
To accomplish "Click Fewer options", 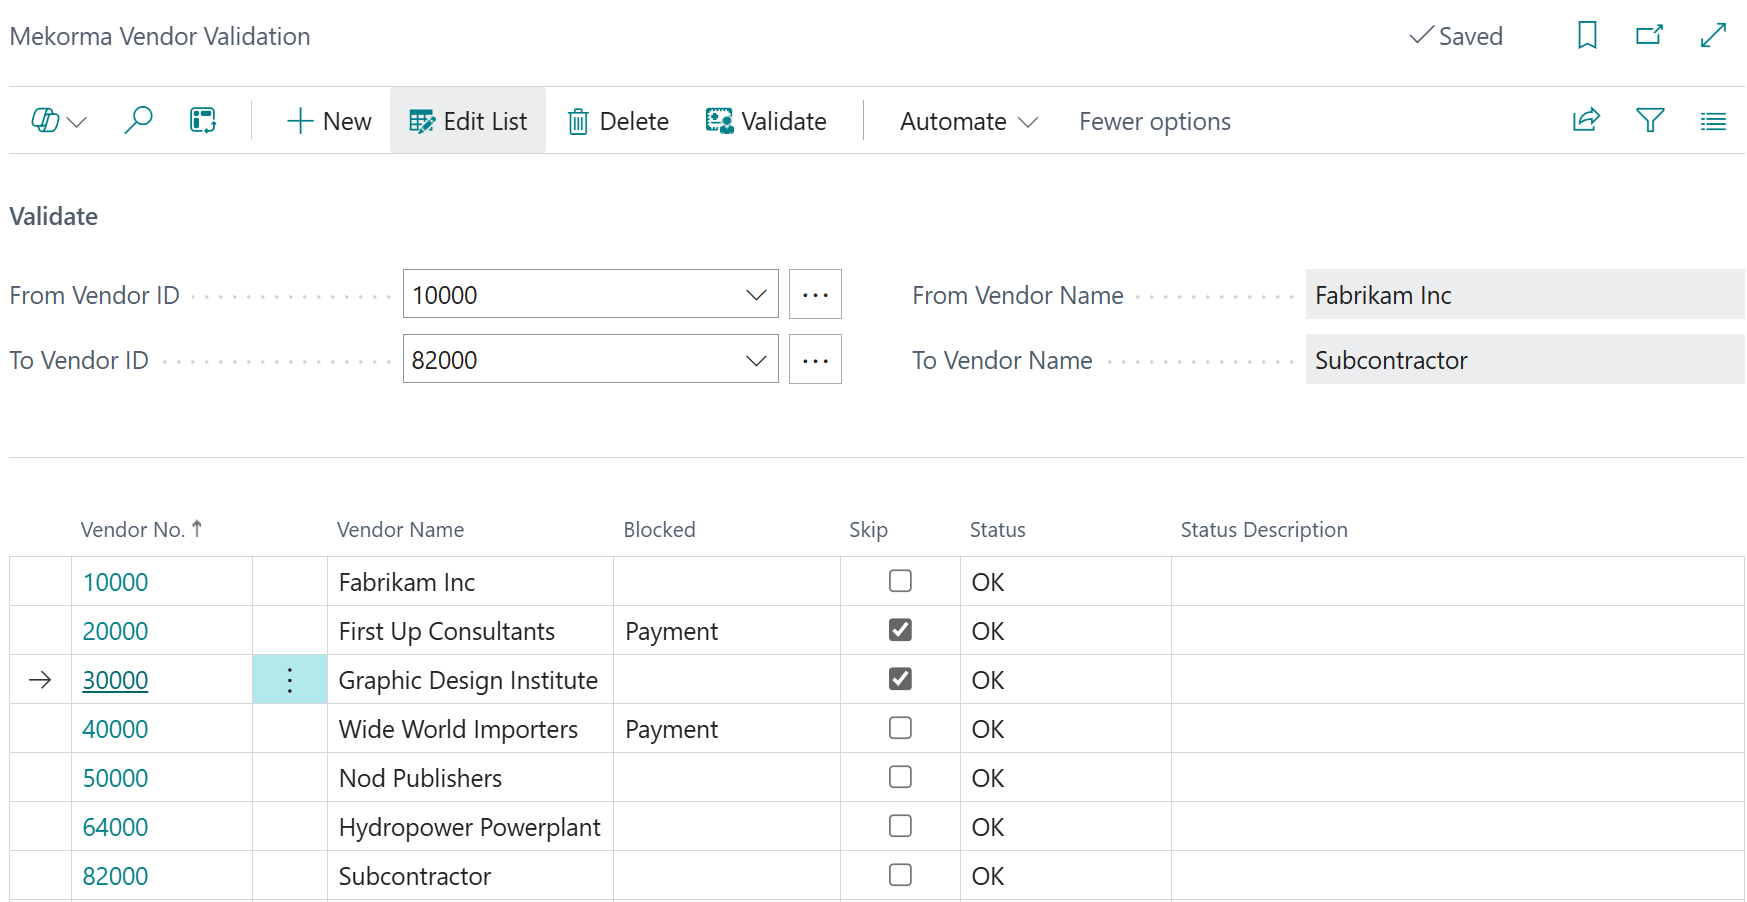I will (1154, 121).
